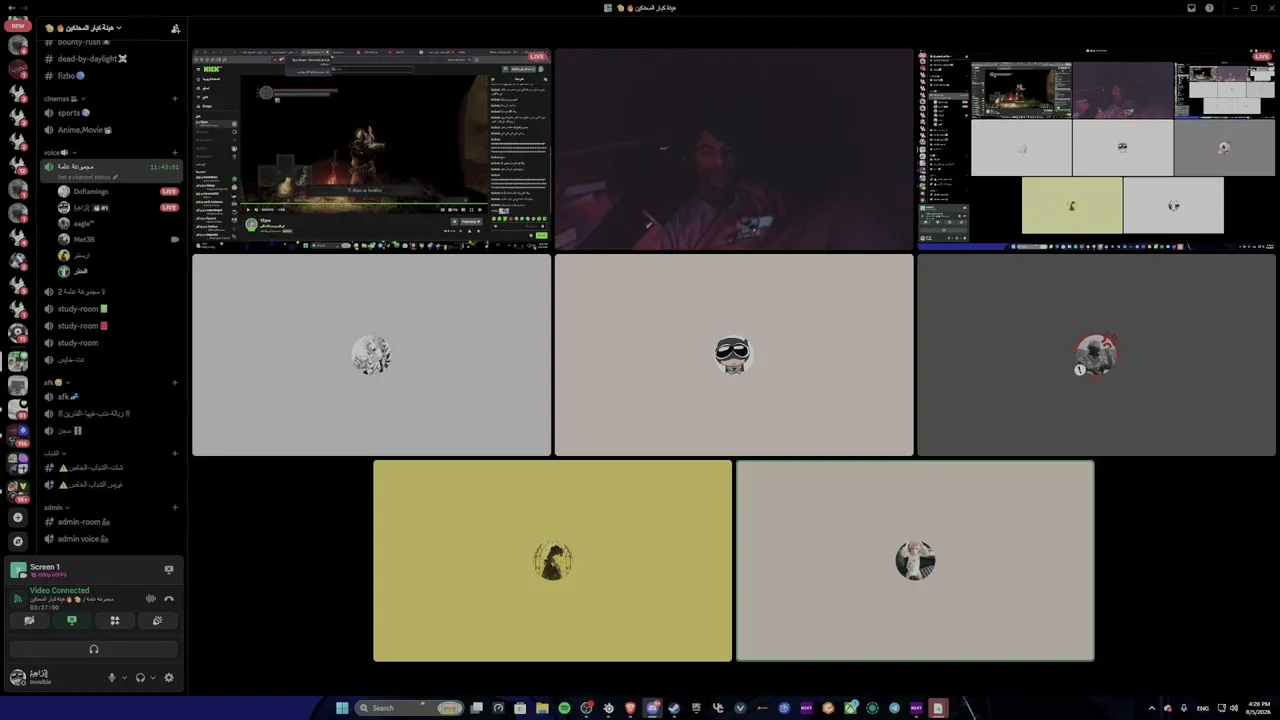Collapse the cinemas category
Image resolution: width=1280 pixels, height=720 pixels.
click(65, 99)
